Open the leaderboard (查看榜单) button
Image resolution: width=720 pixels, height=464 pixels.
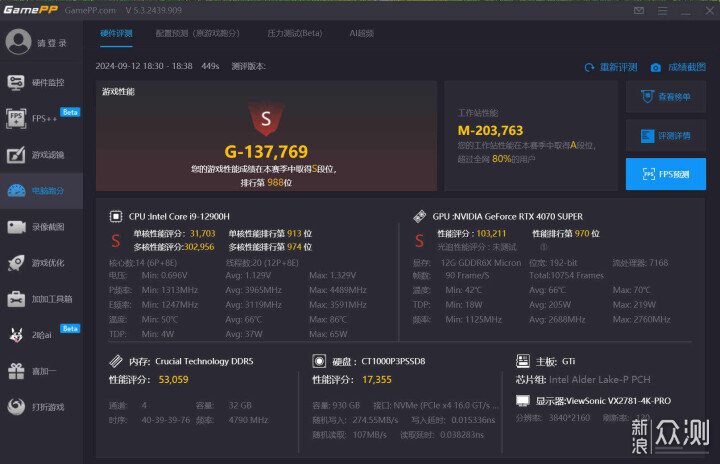[666, 96]
